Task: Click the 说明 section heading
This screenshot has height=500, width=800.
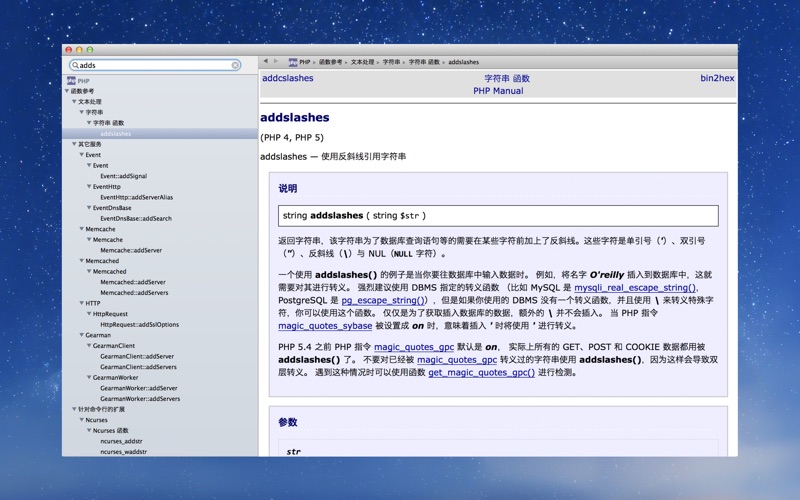Action: point(288,188)
